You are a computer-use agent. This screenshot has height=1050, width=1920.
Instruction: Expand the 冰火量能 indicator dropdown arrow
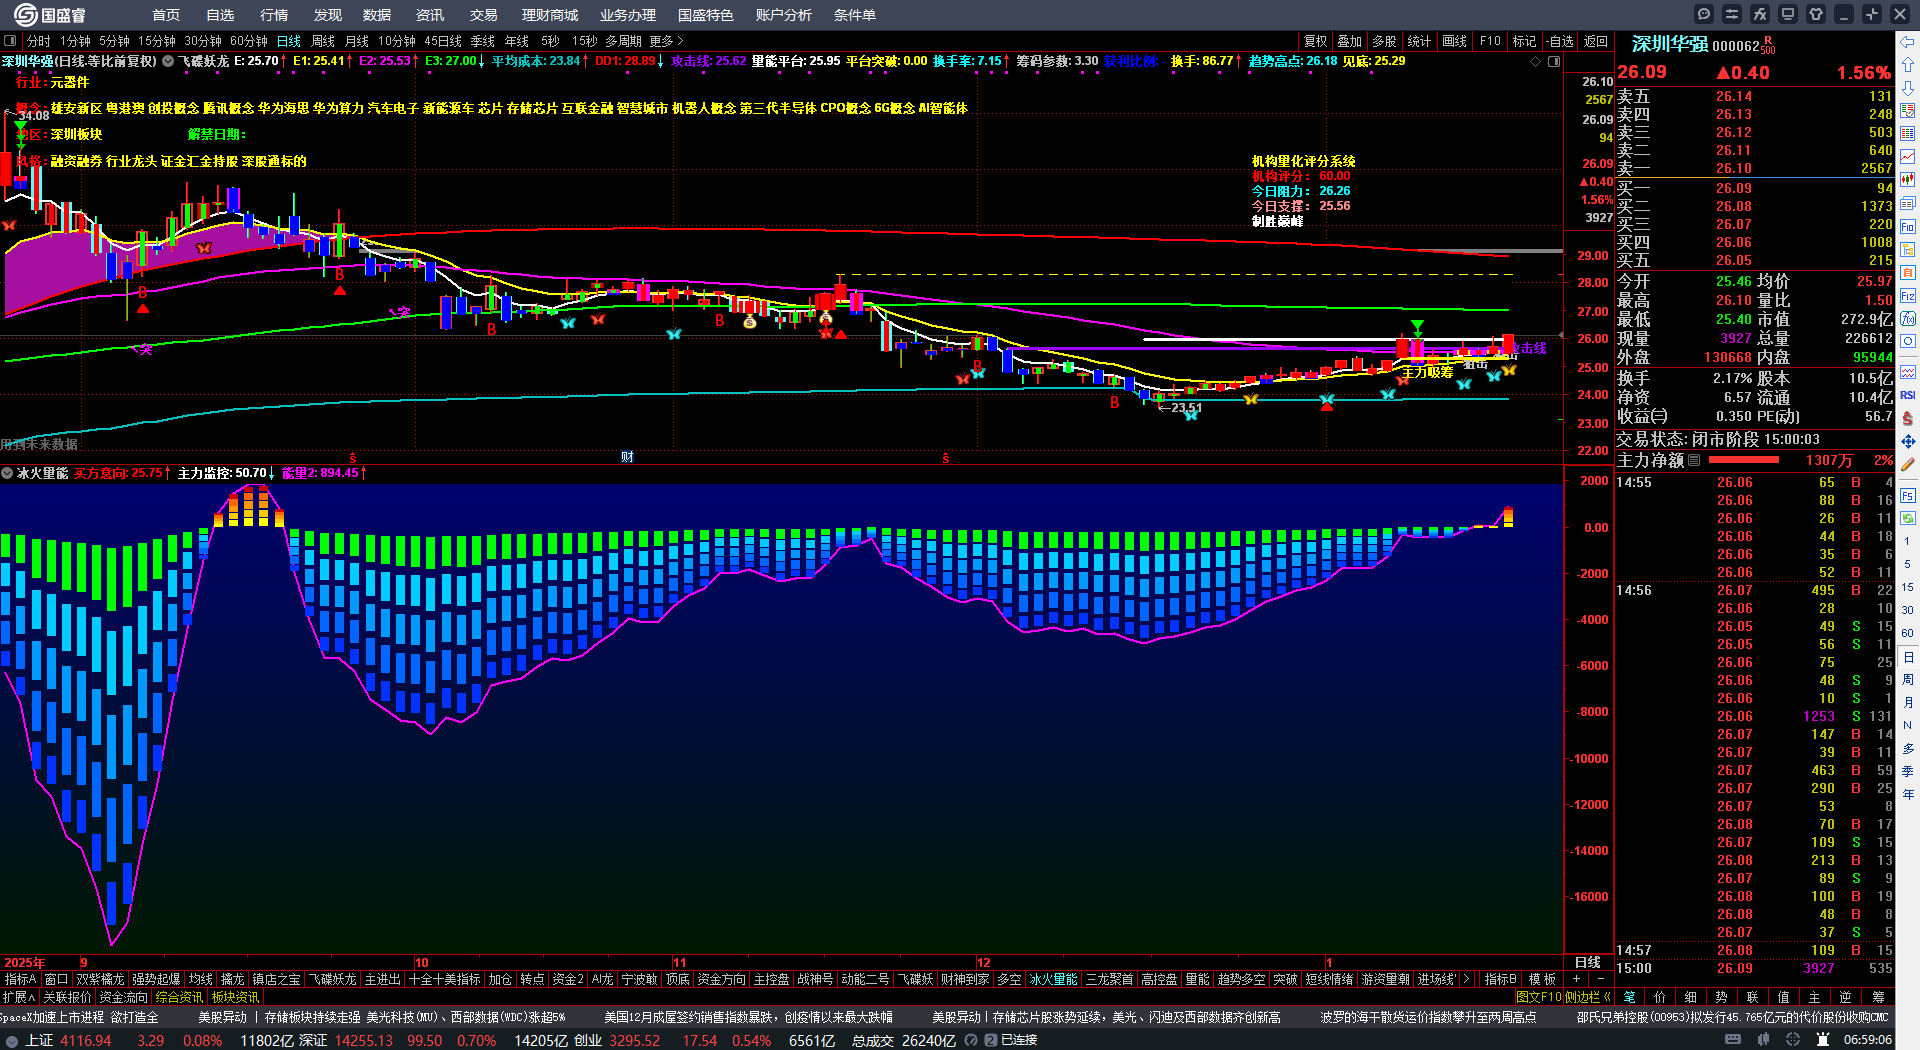7,473
